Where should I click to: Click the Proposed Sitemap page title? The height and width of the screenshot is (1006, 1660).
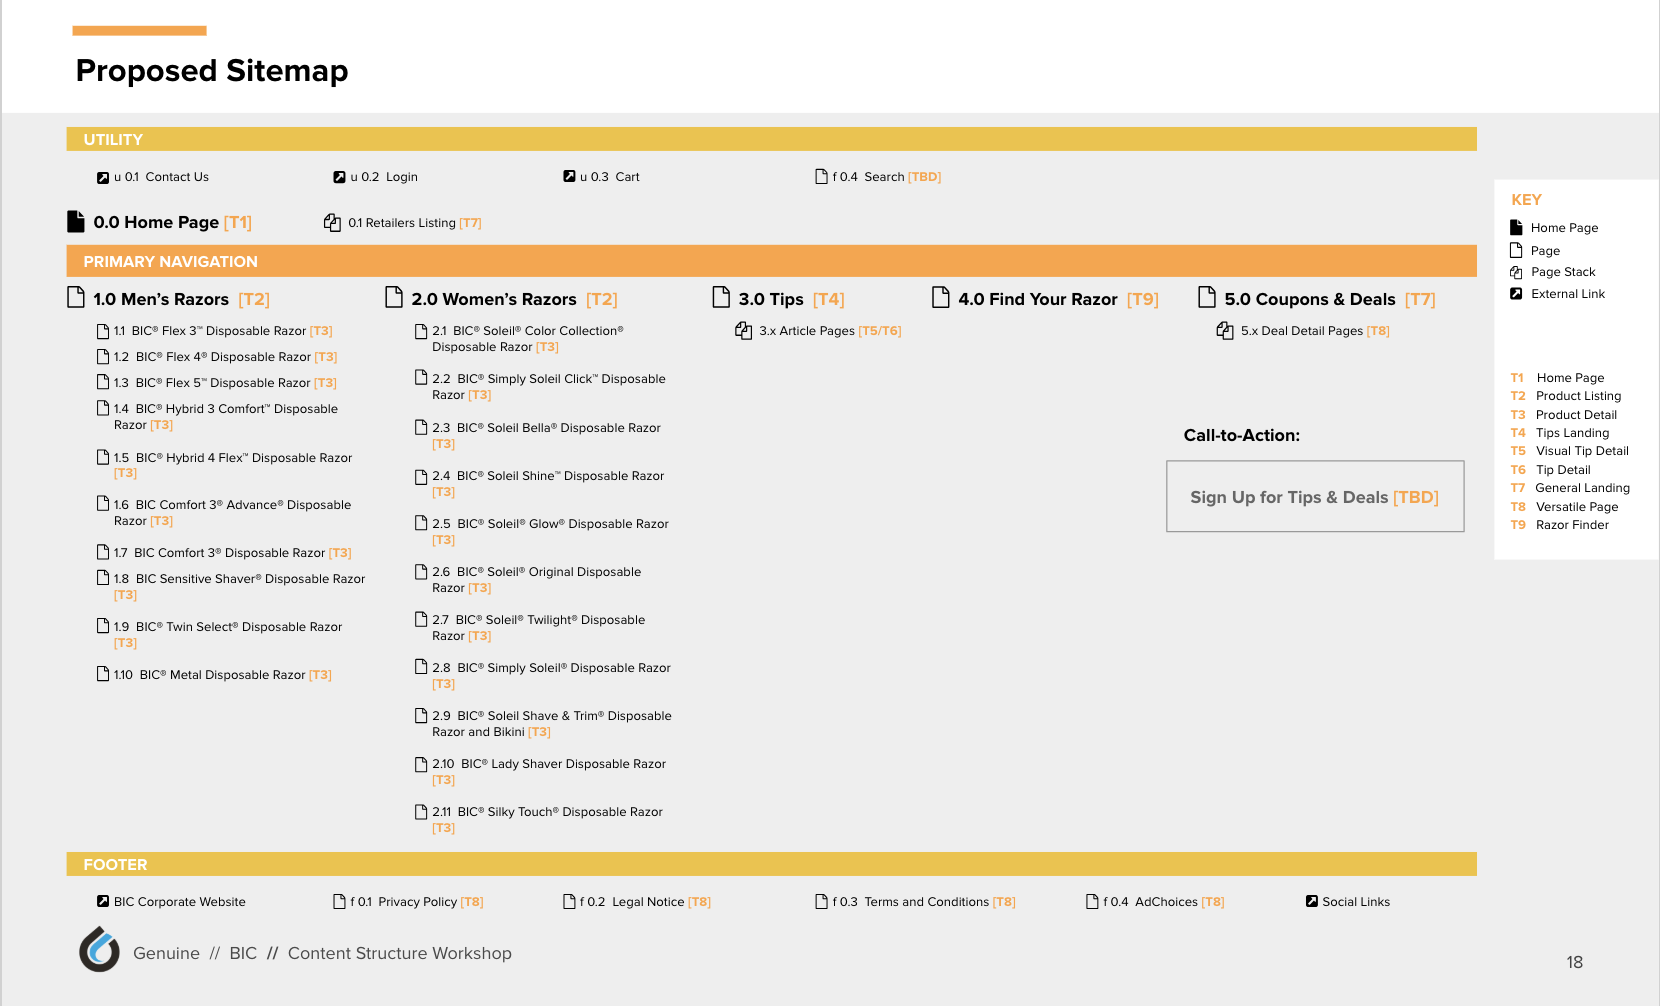click(212, 71)
